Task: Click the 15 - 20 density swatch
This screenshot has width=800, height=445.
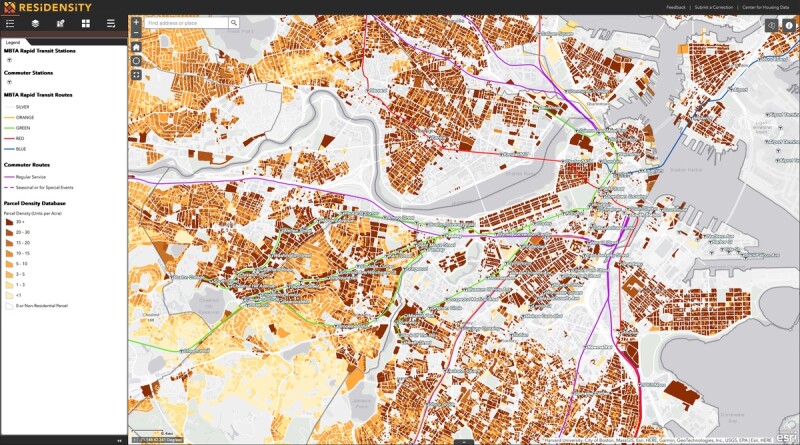Action: click(9, 243)
